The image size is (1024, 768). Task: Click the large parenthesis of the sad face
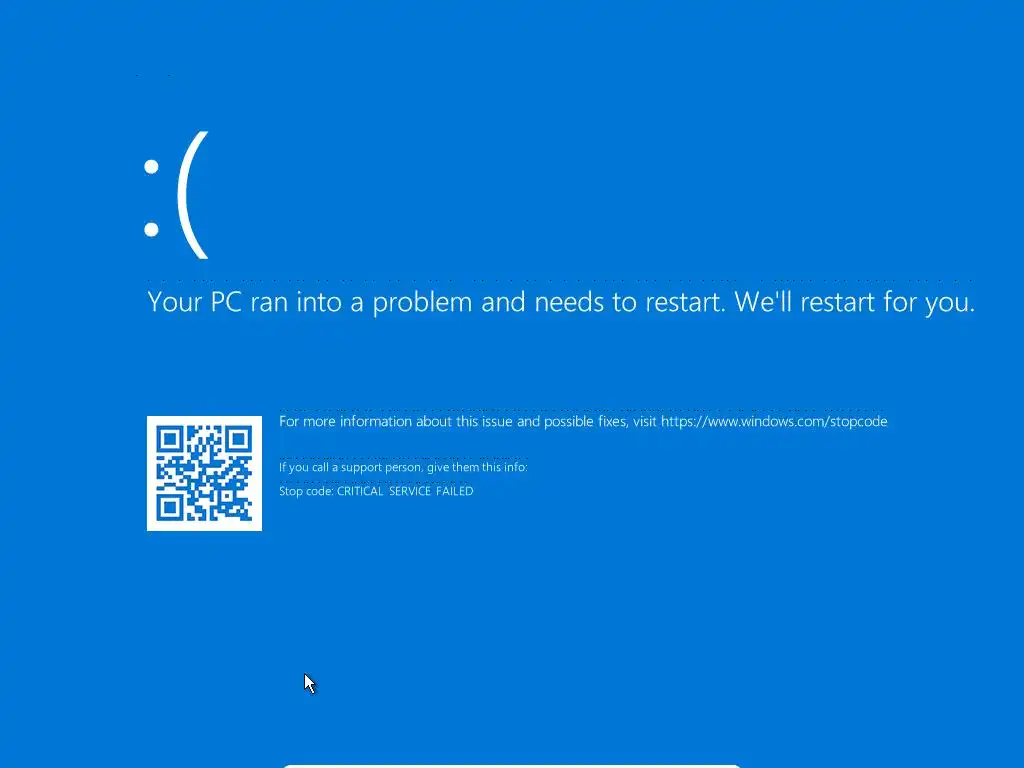pyautogui.click(x=193, y=195)
